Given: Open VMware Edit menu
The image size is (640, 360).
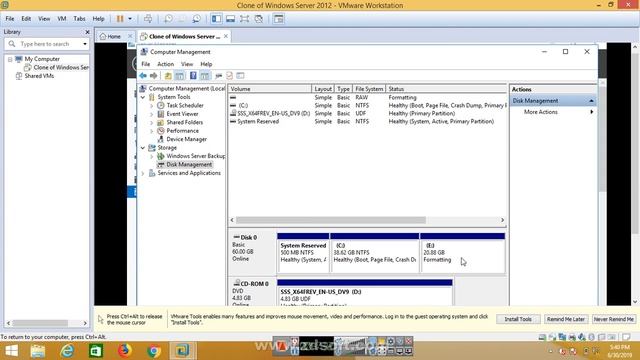Looking at the screenshot, I should pos(26,19).
